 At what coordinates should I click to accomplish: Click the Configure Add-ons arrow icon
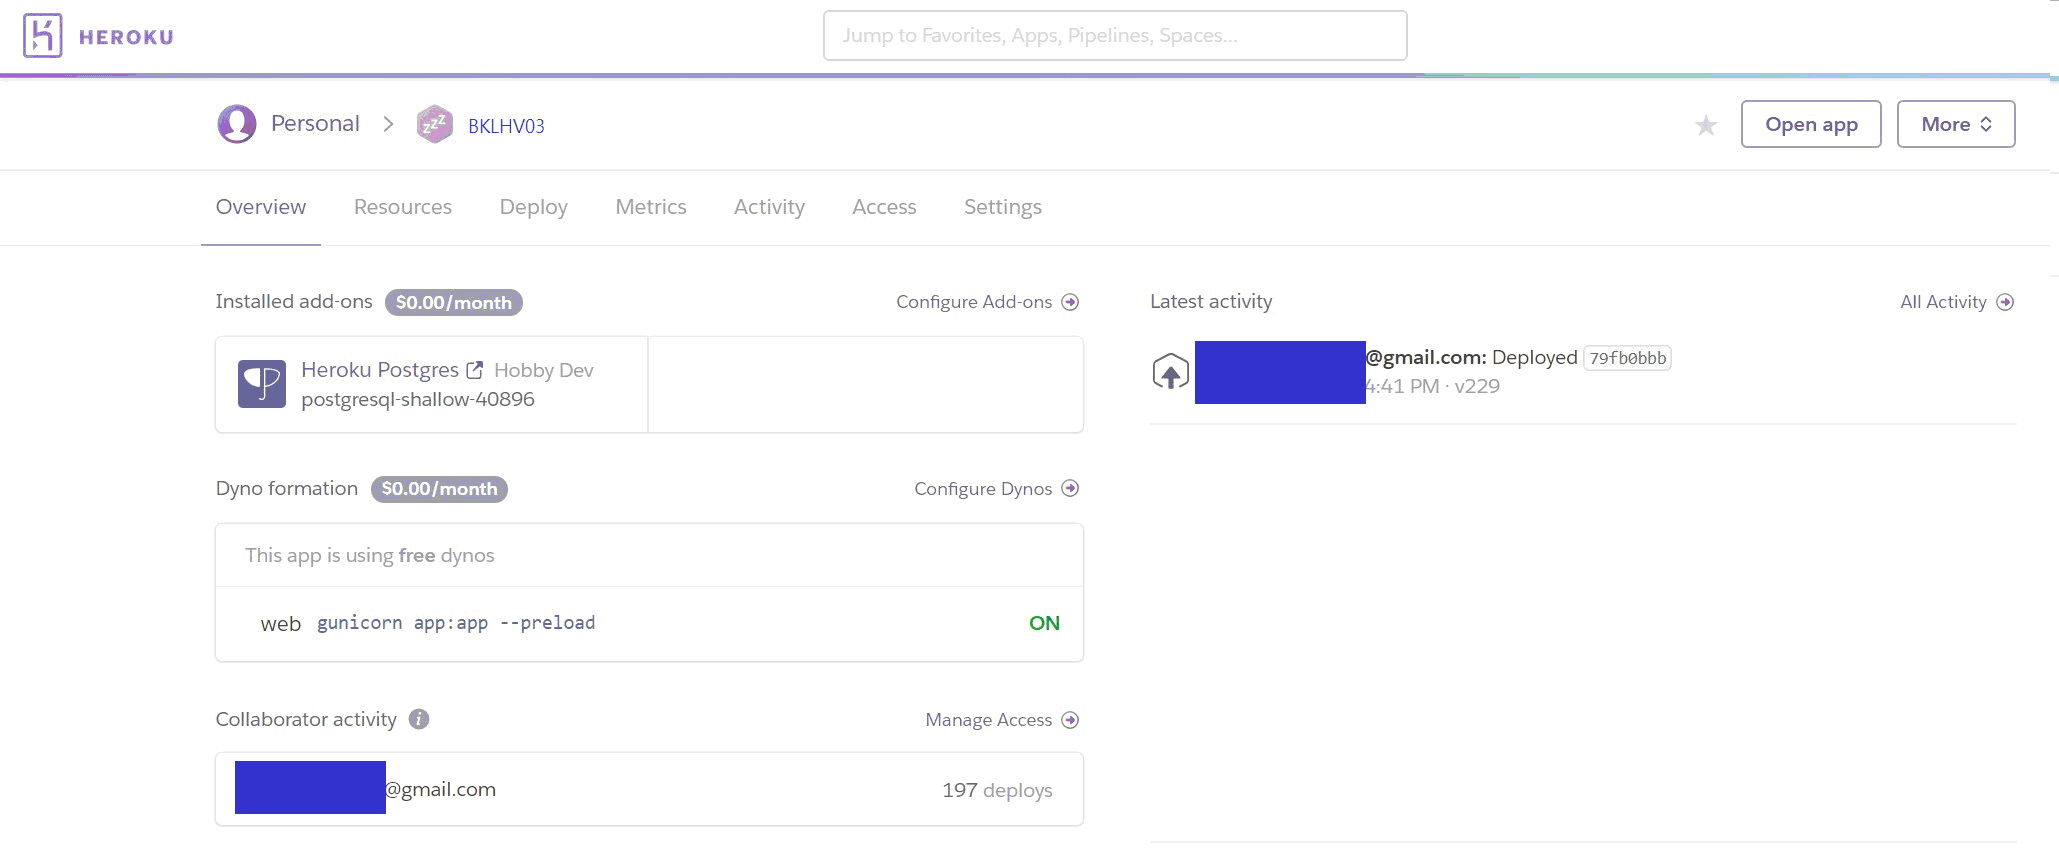[x=1070, y=302]
